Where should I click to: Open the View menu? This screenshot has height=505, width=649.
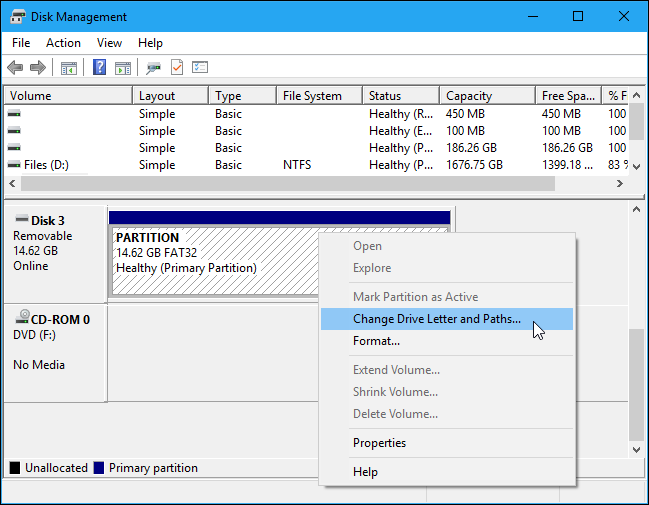click(x=109, y=43)
